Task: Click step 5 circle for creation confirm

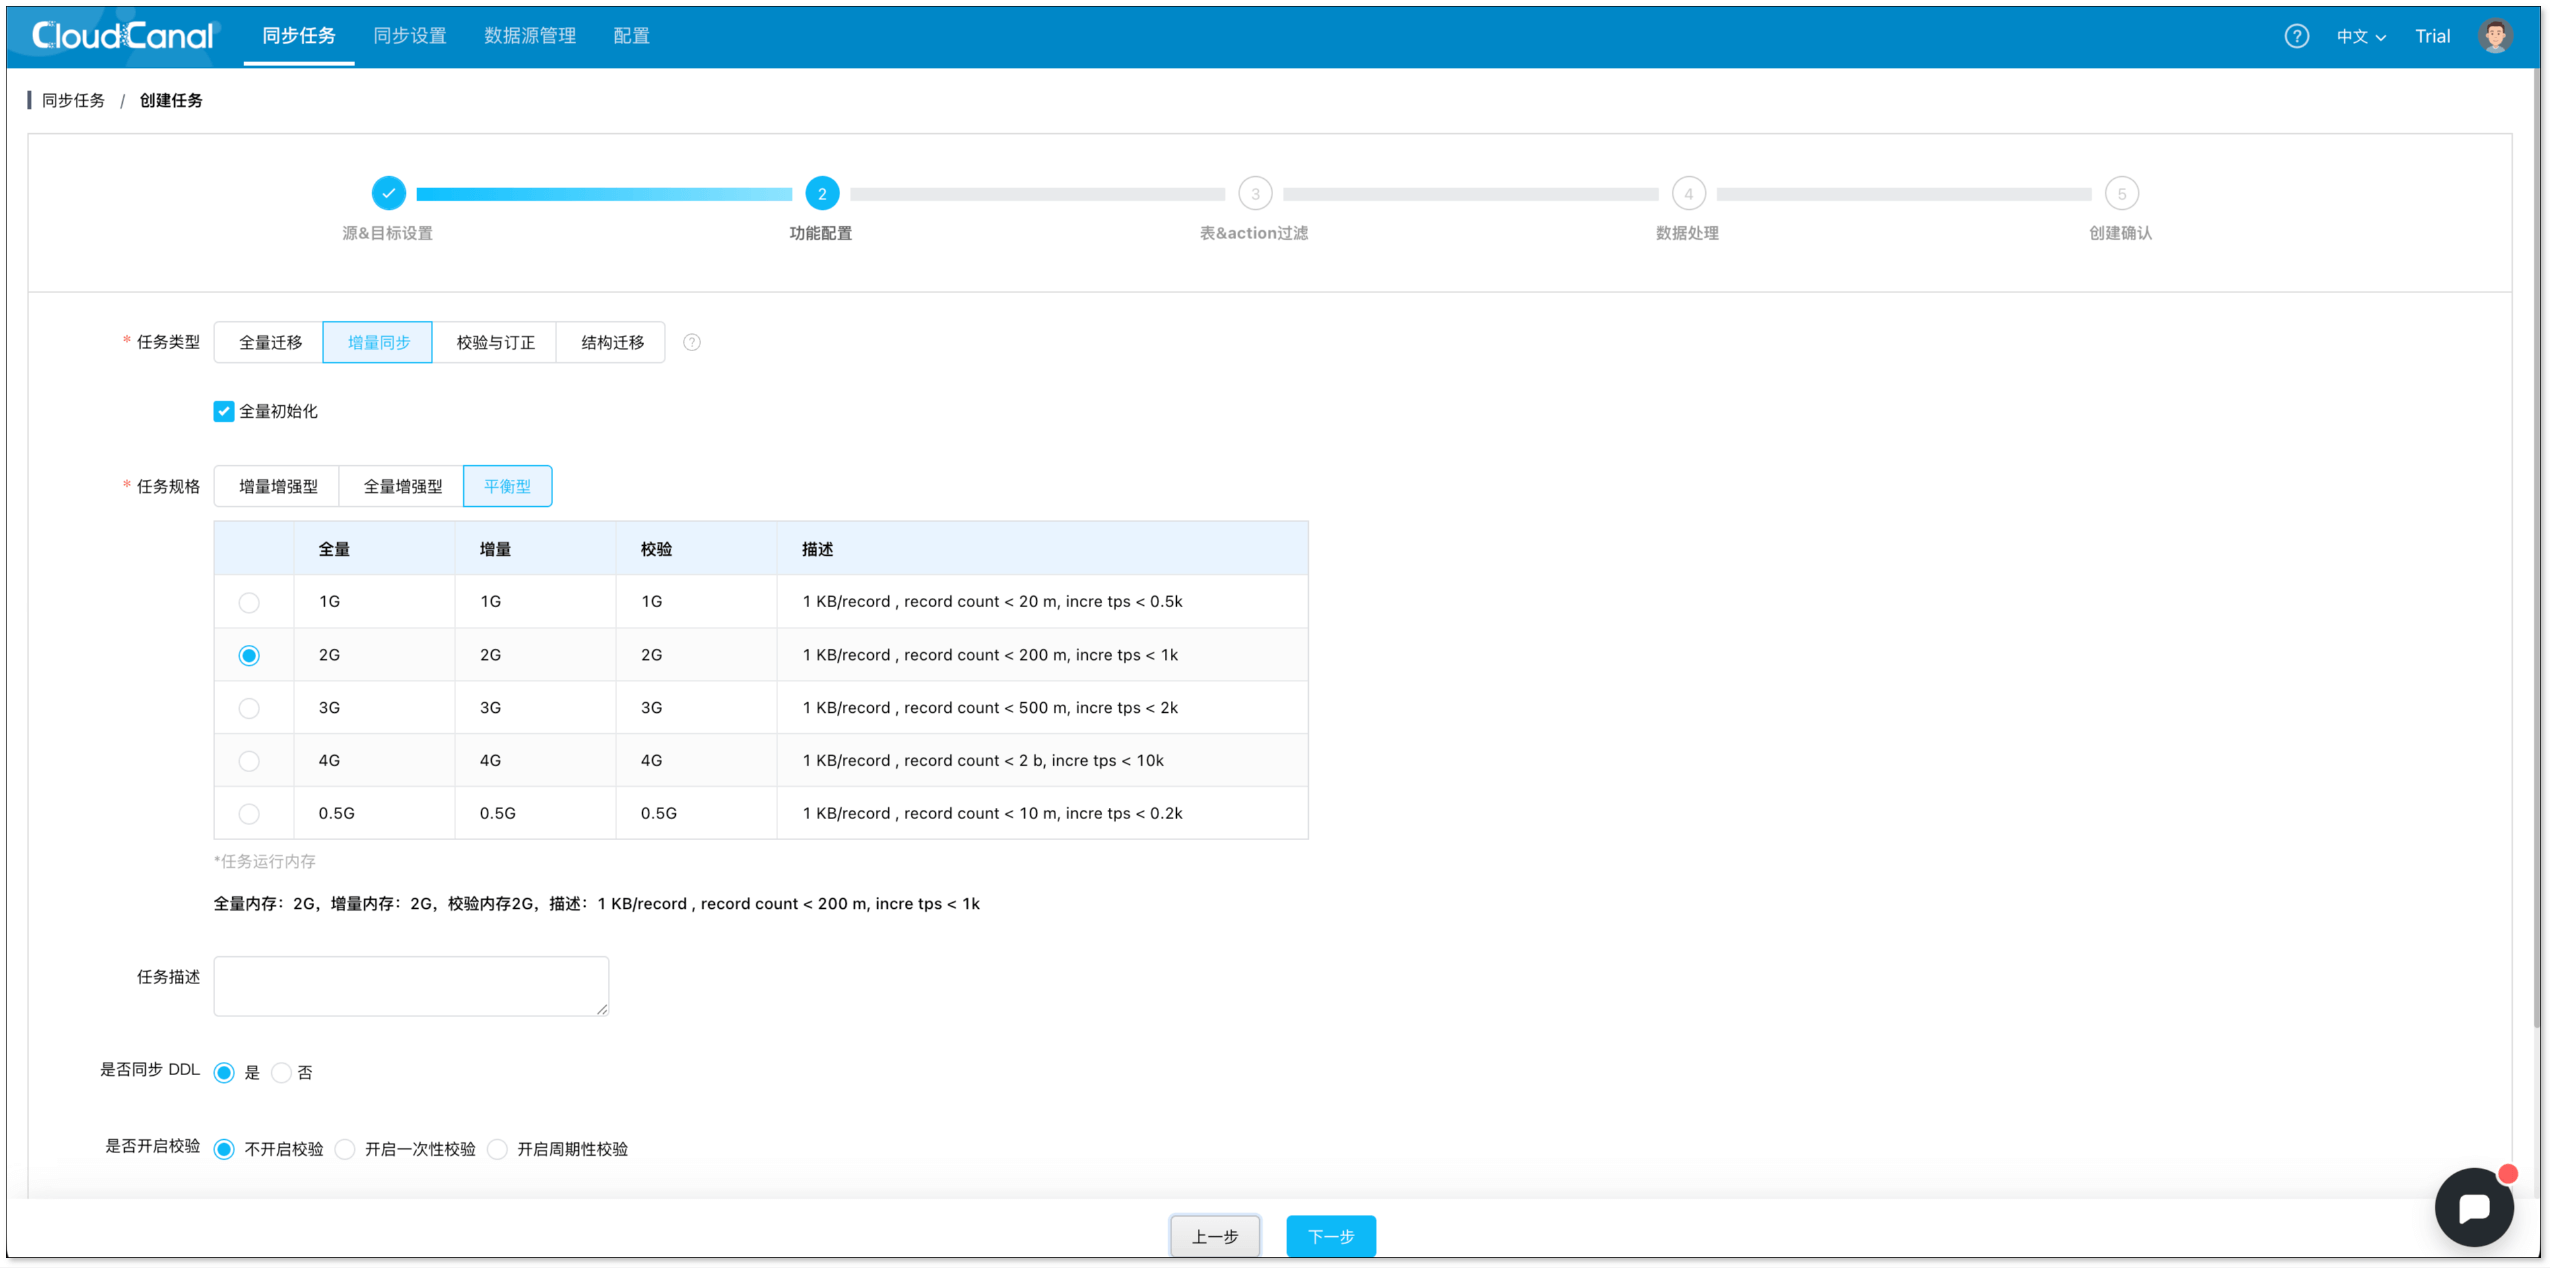Action: (x=2121, y=193)
